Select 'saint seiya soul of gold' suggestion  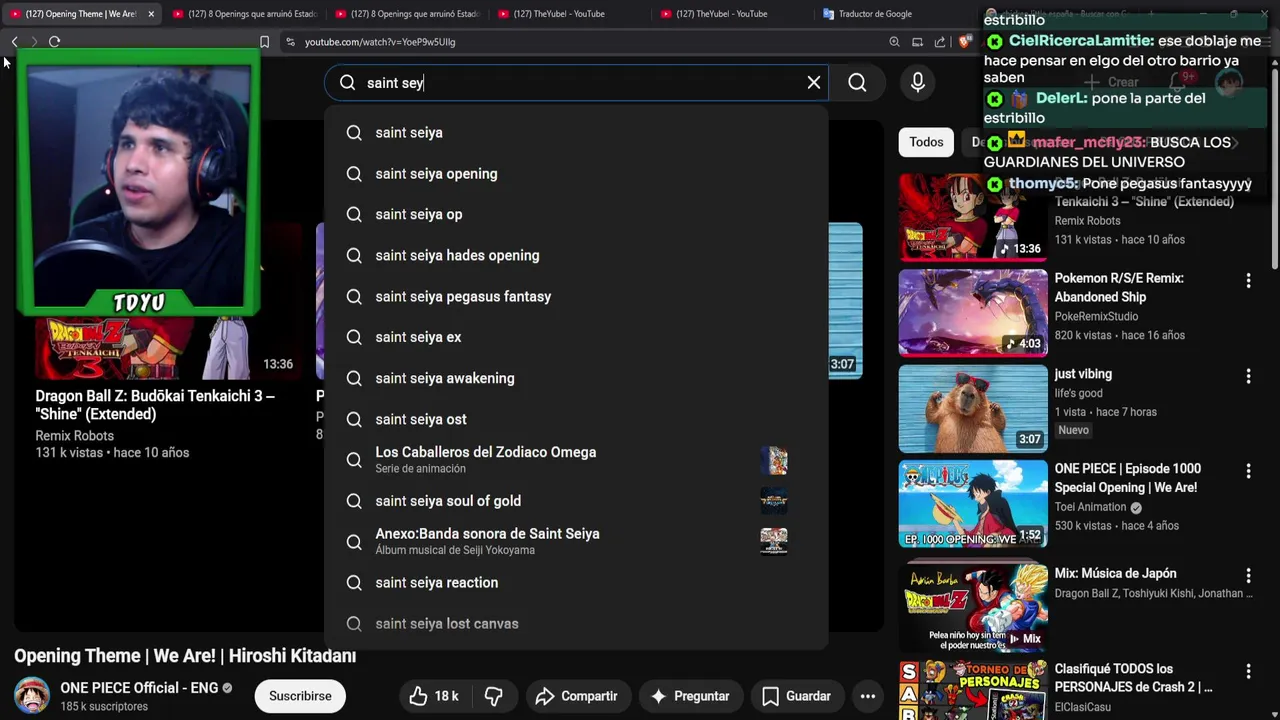(x=576, y=501)
